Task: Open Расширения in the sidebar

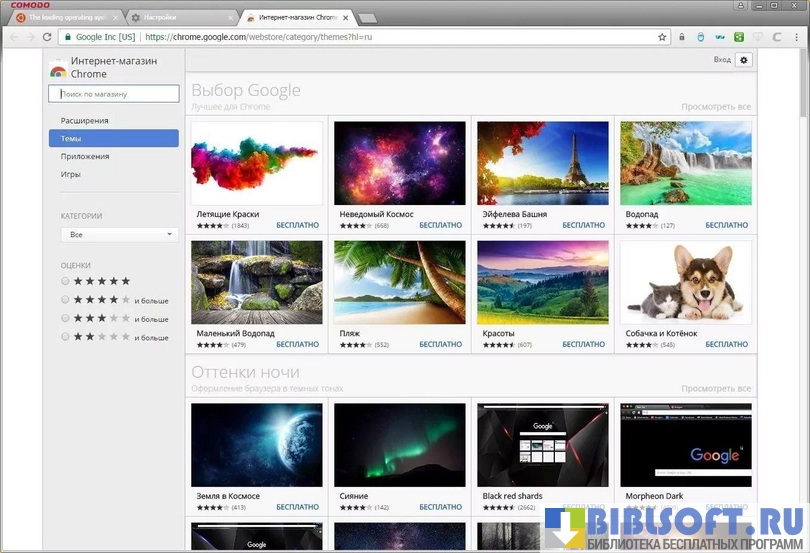Action: [85, 121]
